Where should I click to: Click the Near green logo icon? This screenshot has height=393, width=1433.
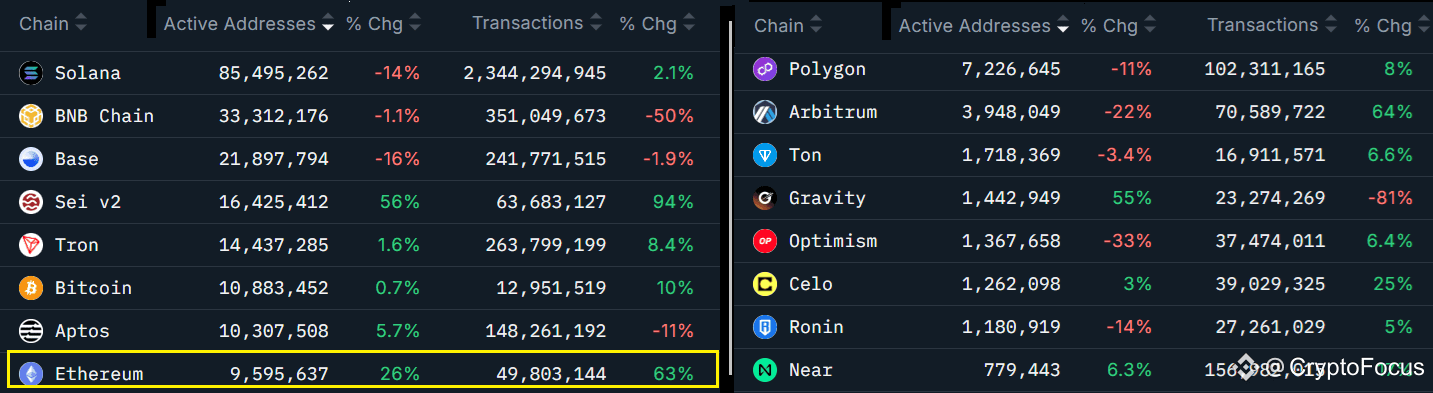[x=765, y=370]
